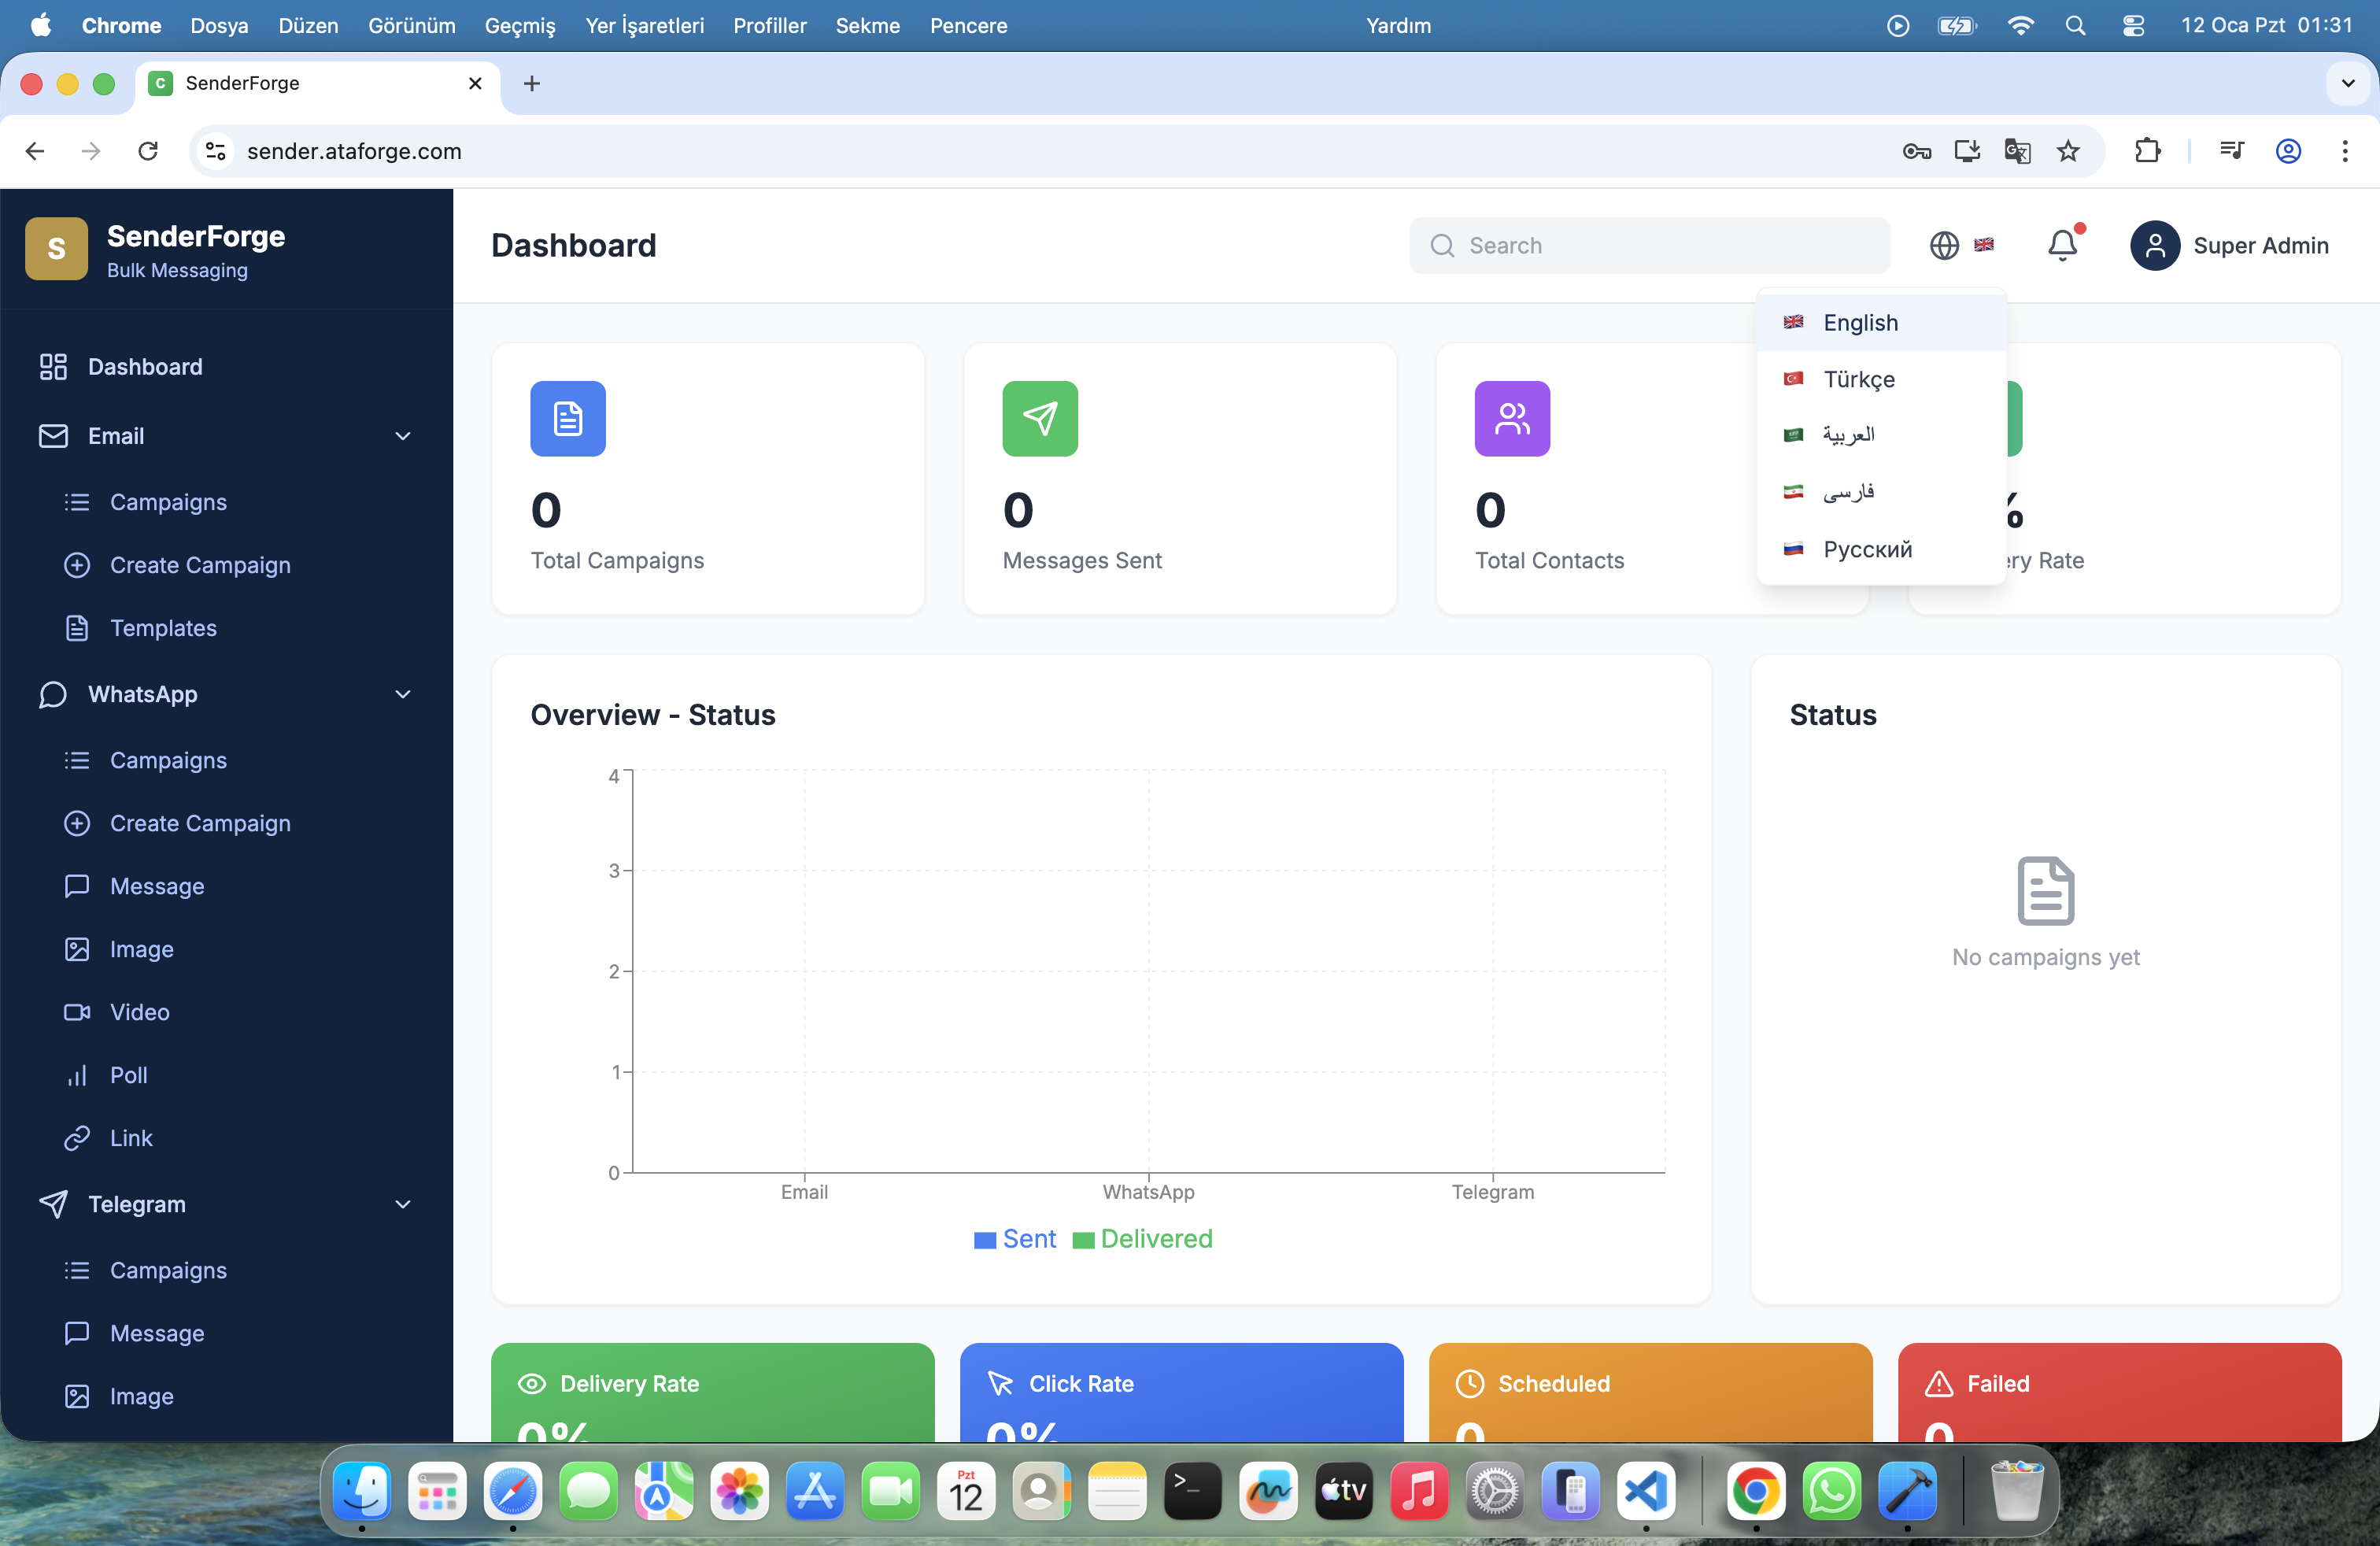Screen dimensions: 2380x1546
Task: Bookmark this page with the star icon
Action: 2068,151
